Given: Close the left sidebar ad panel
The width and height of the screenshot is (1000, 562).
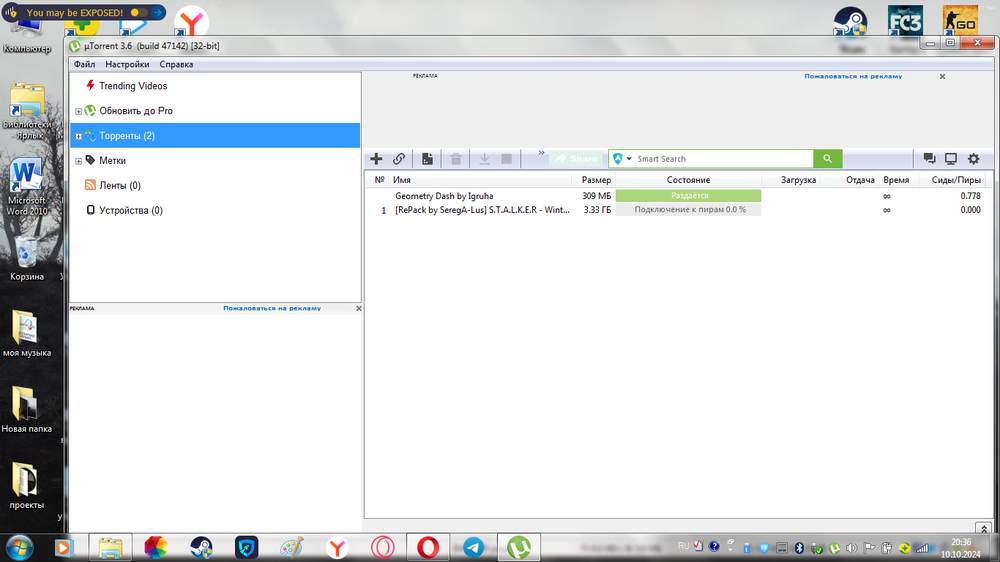Looking at the screenshot, I should pyautogui.click(x=358, y=309).
